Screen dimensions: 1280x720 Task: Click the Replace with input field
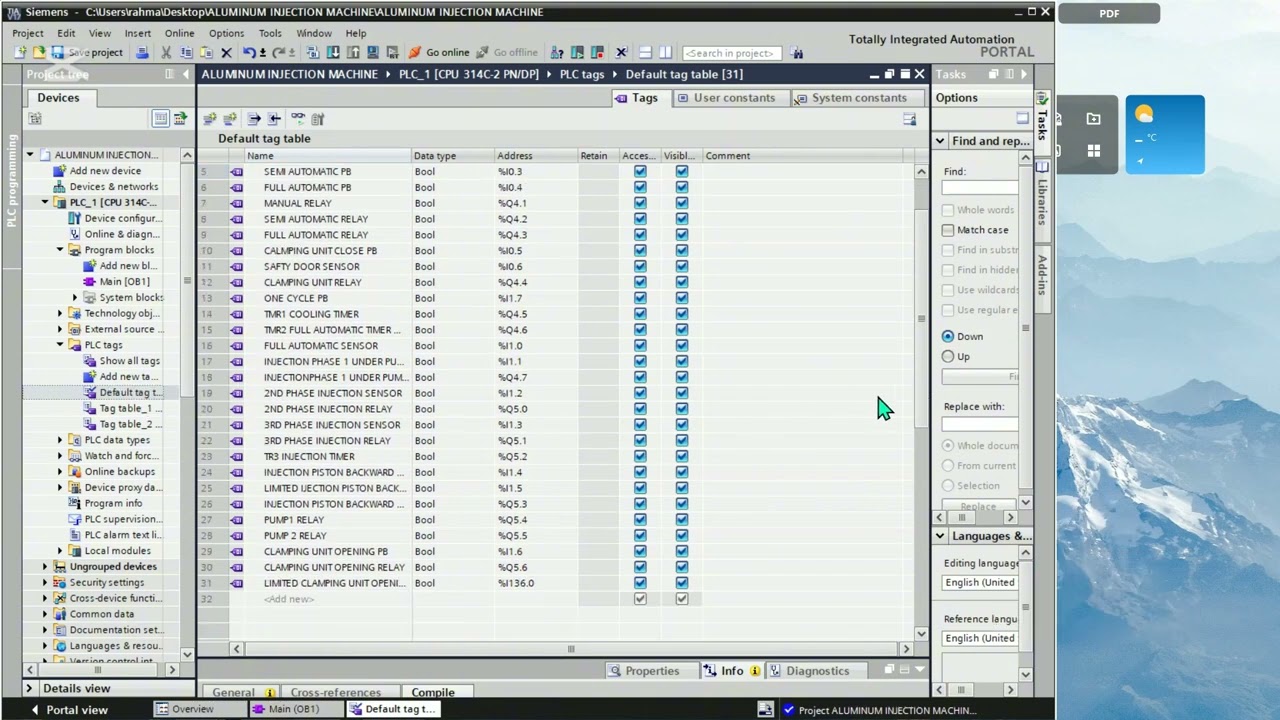[x=980, y=423]
